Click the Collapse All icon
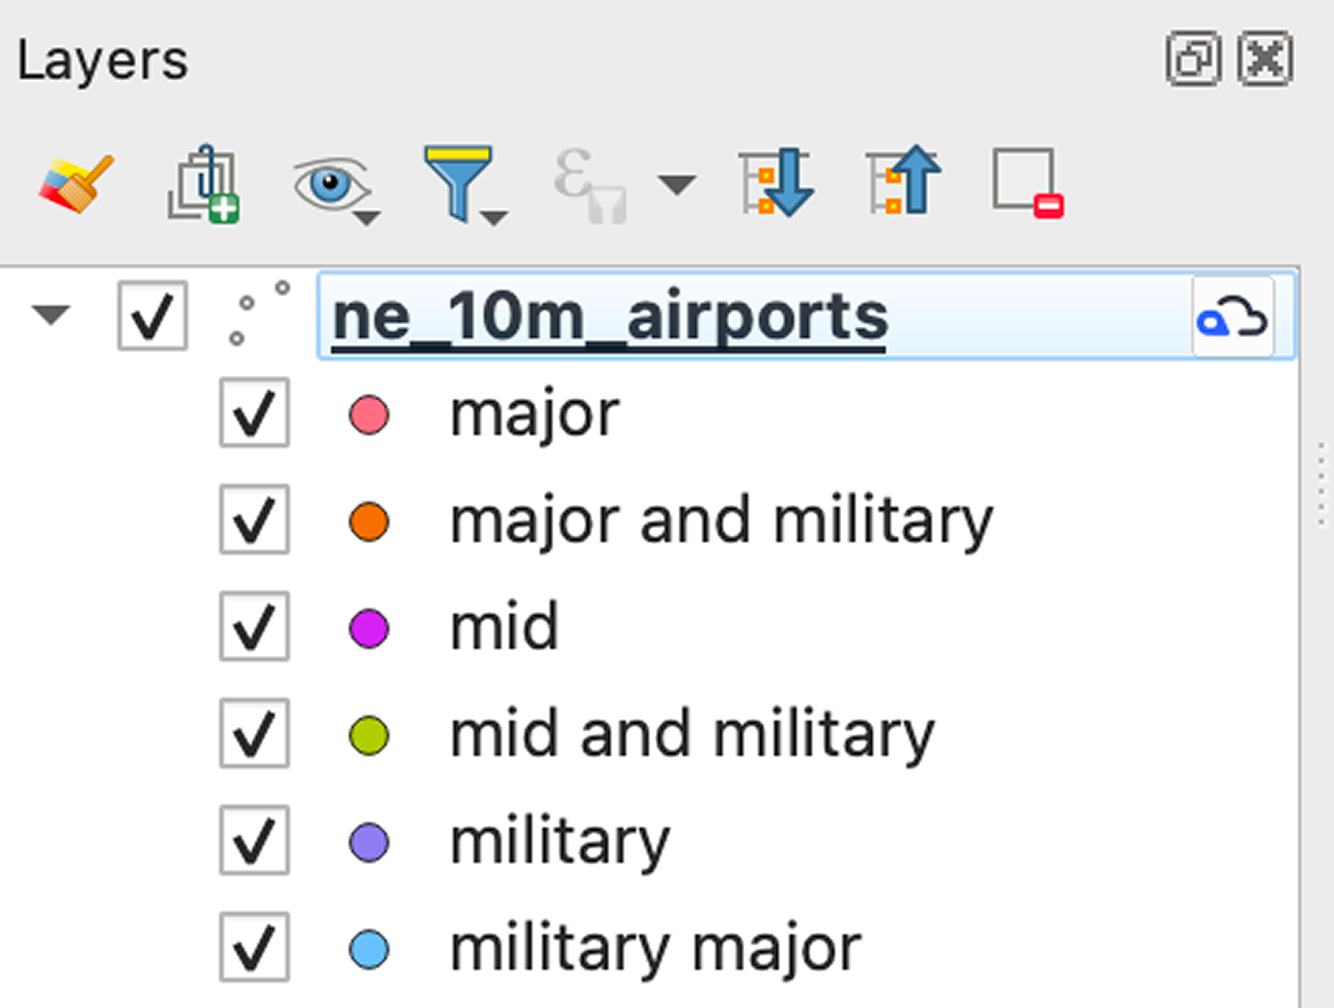The height and width of the screenshot is (1008, 1334). pyautogui.click(x=903, y=184)
